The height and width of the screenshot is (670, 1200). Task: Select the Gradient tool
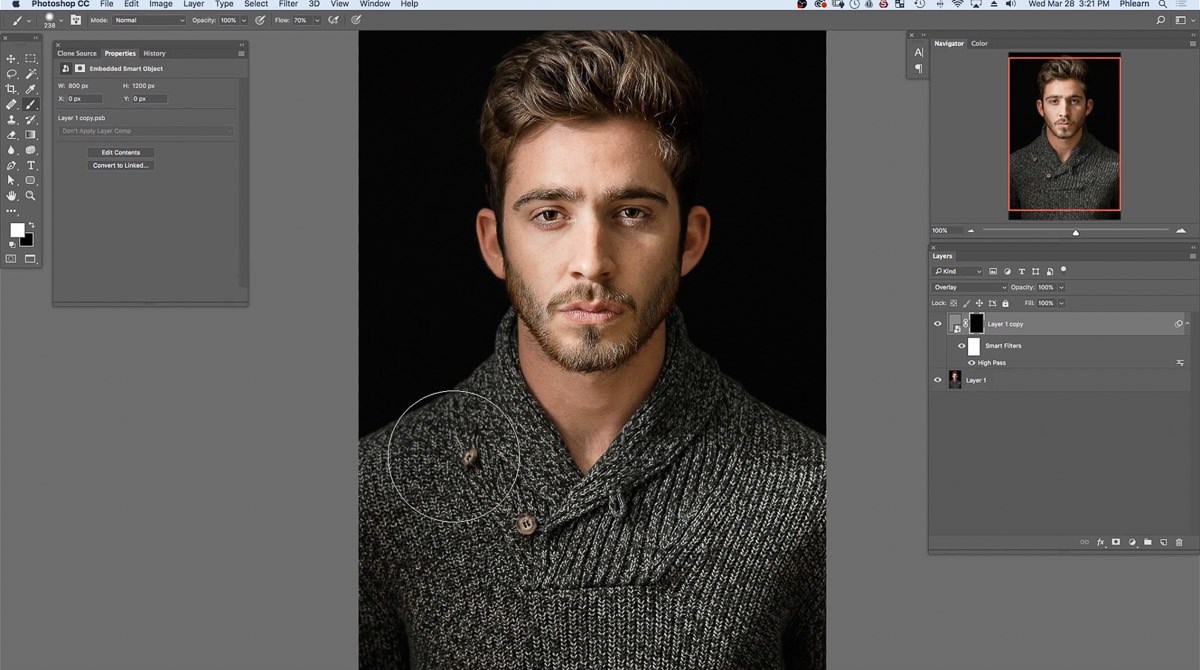[31, 134]
